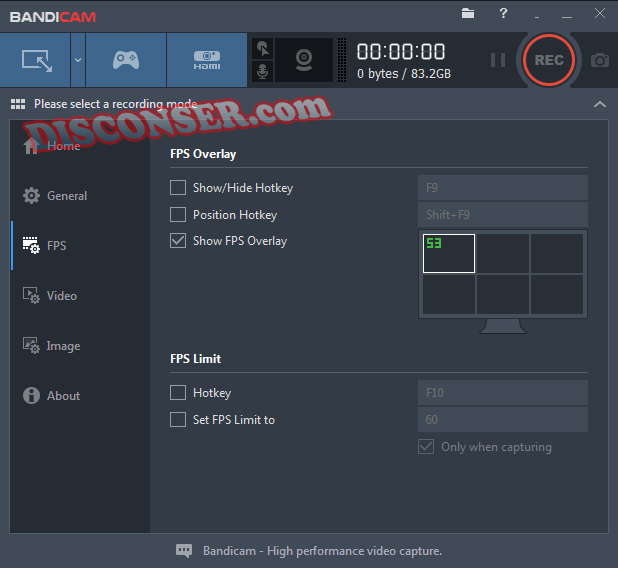Minimize the Bandicam window
The image size is (618, 568).
pyautogui.click(x=567, y=17)
